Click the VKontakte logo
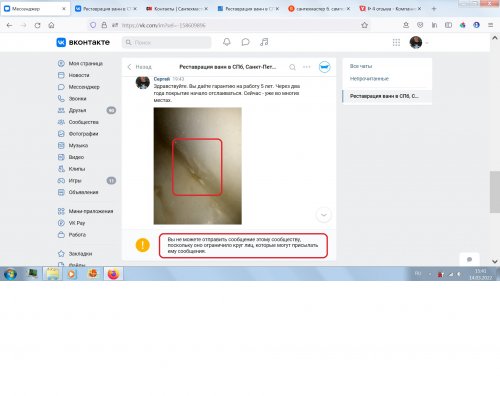Image resolution: width=500 pixels, height=396 pixels. click(x=83, y=42)
